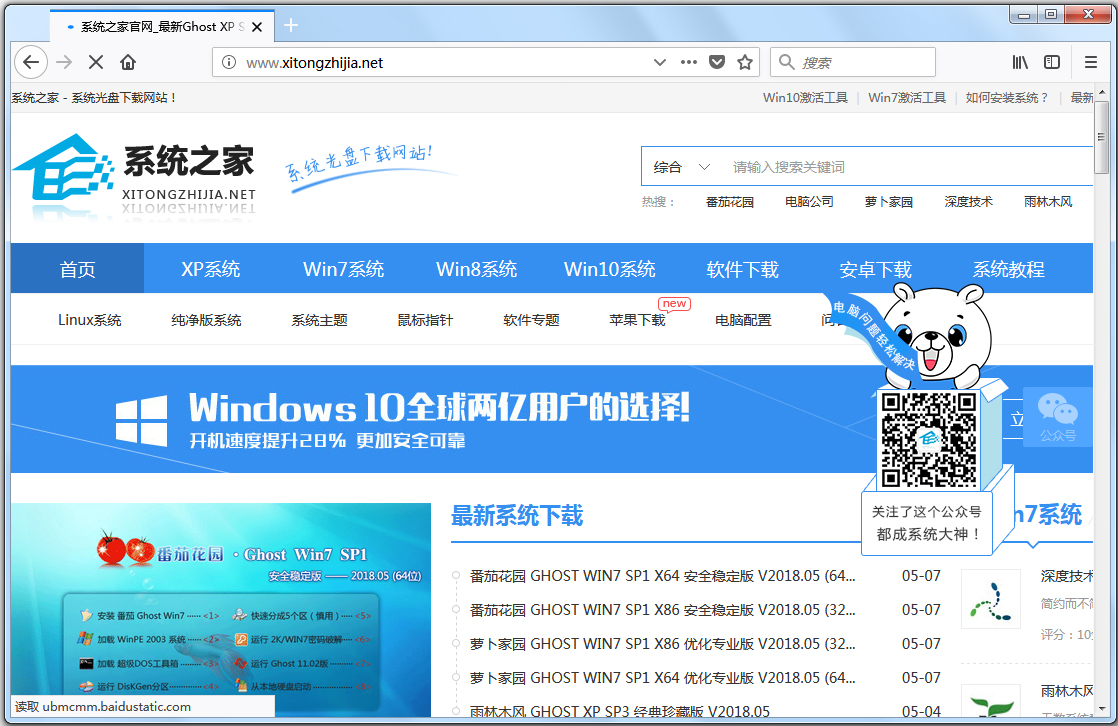The image size is (1118, 726).
Task: Click hot search 番茄花园 link
Action: point(729,202)
